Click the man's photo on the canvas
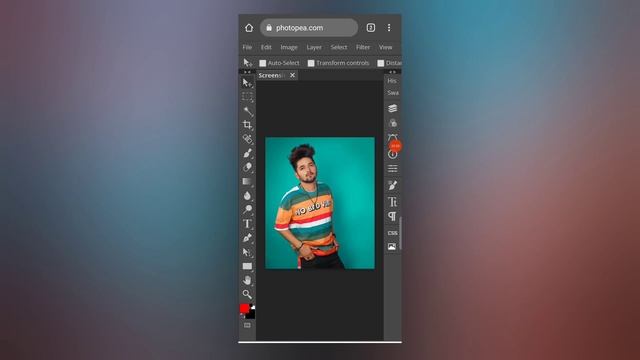The height and width of the screenshot is (360, 640). [x=320, y=203]
